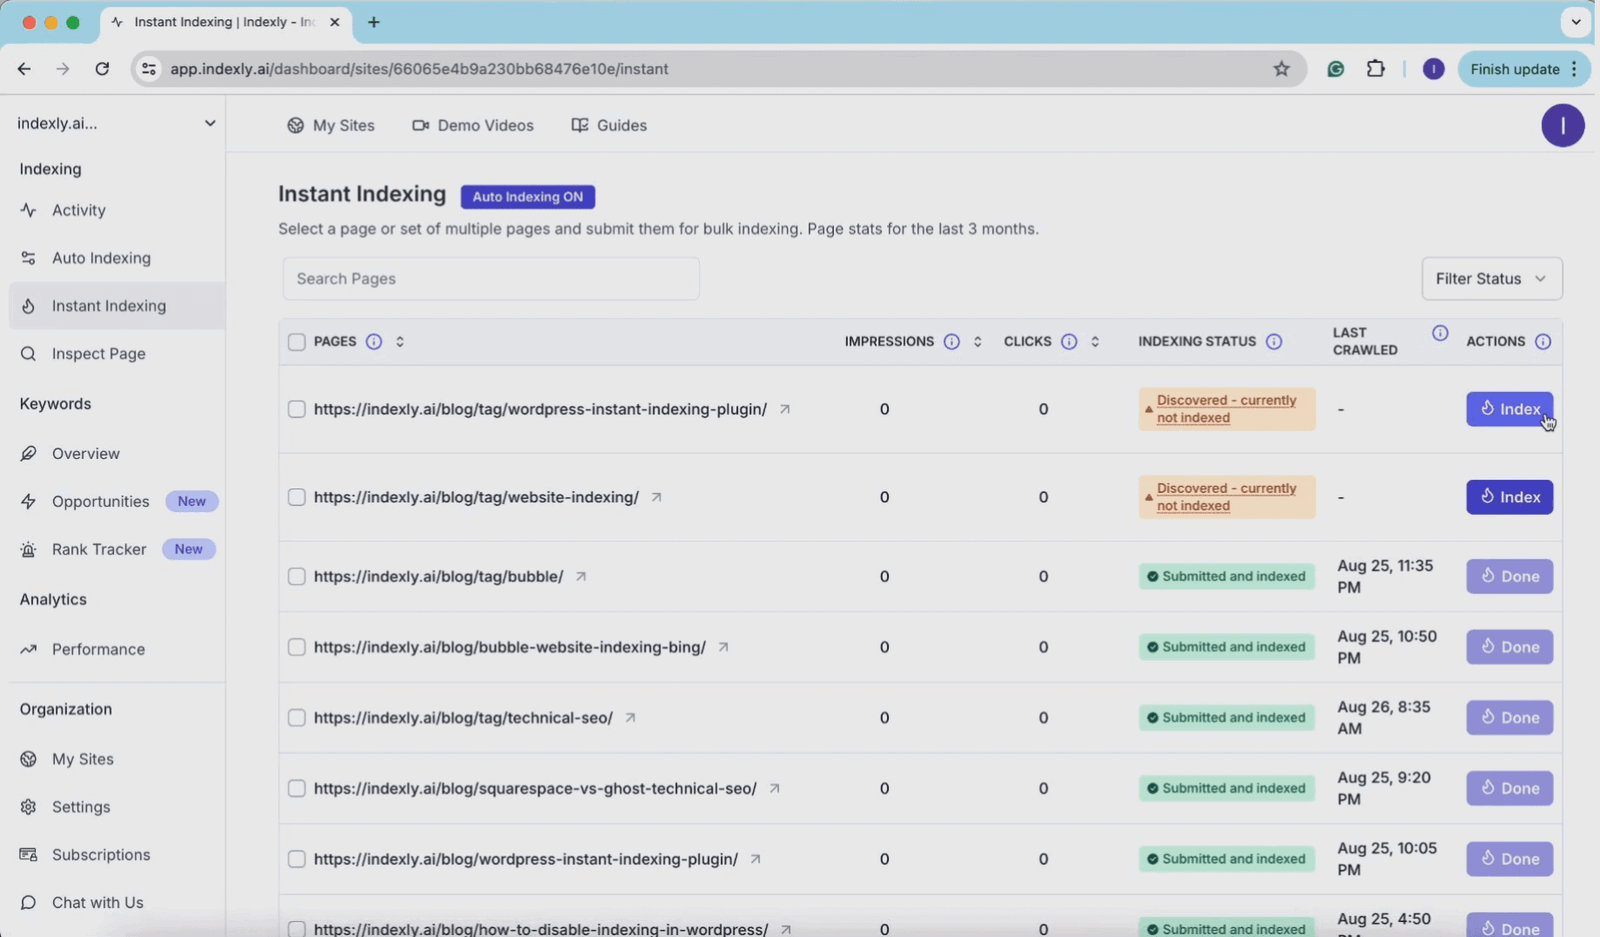
Task: Open the tag/technical-seo page URL link
Action: tap(463, 718)
